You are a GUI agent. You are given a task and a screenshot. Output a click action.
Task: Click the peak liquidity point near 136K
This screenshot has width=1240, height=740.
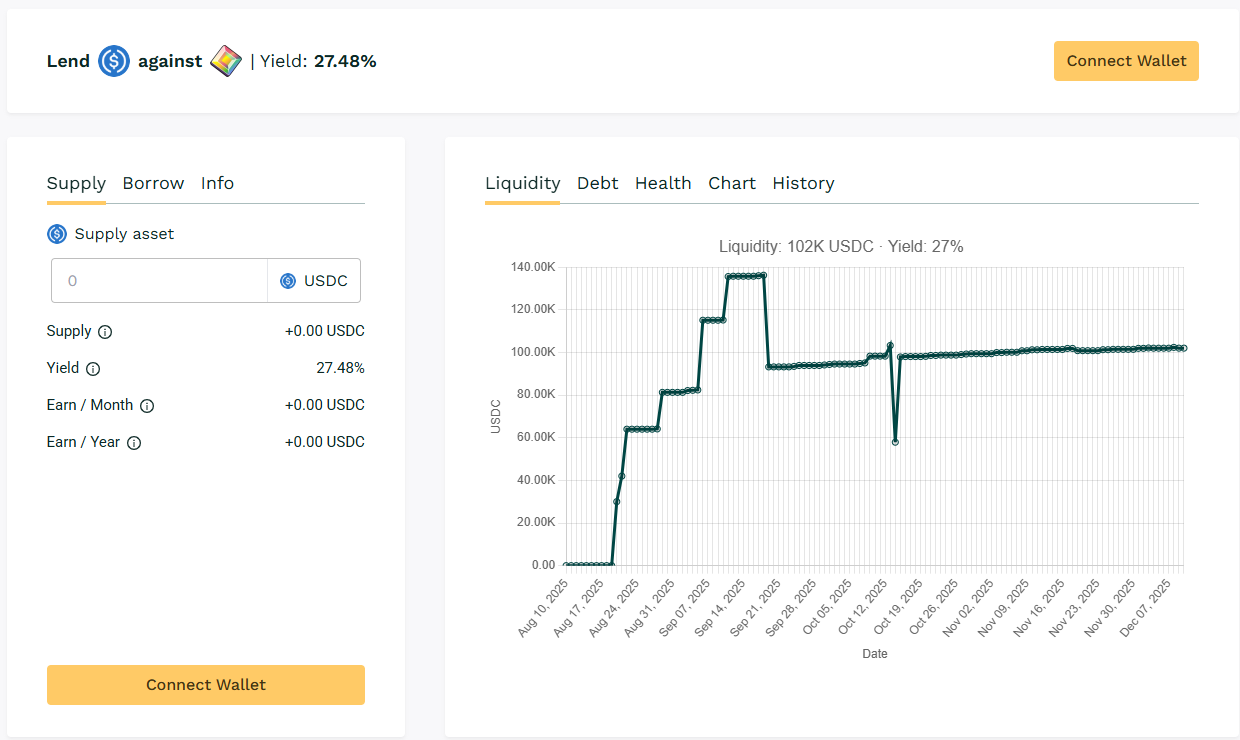[x=763, y=275]
